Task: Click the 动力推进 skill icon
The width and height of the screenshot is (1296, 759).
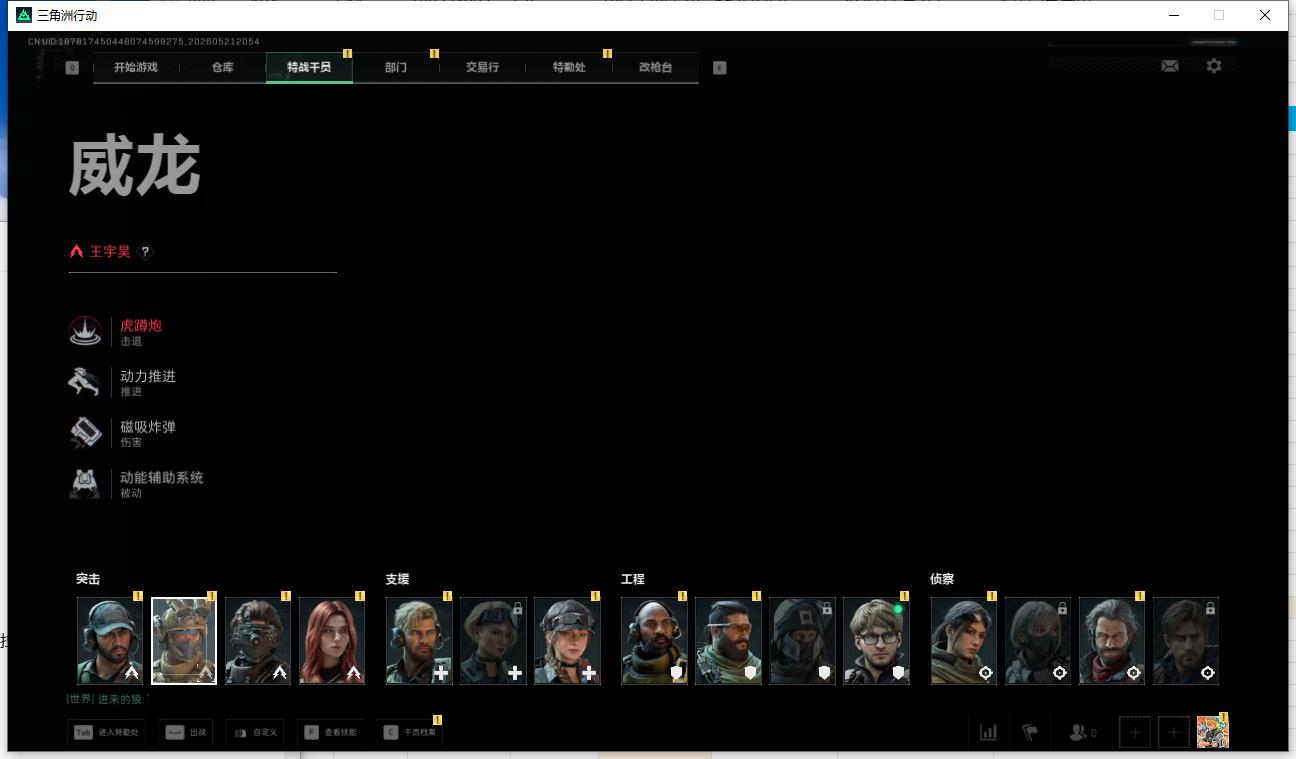Action: 85,382
